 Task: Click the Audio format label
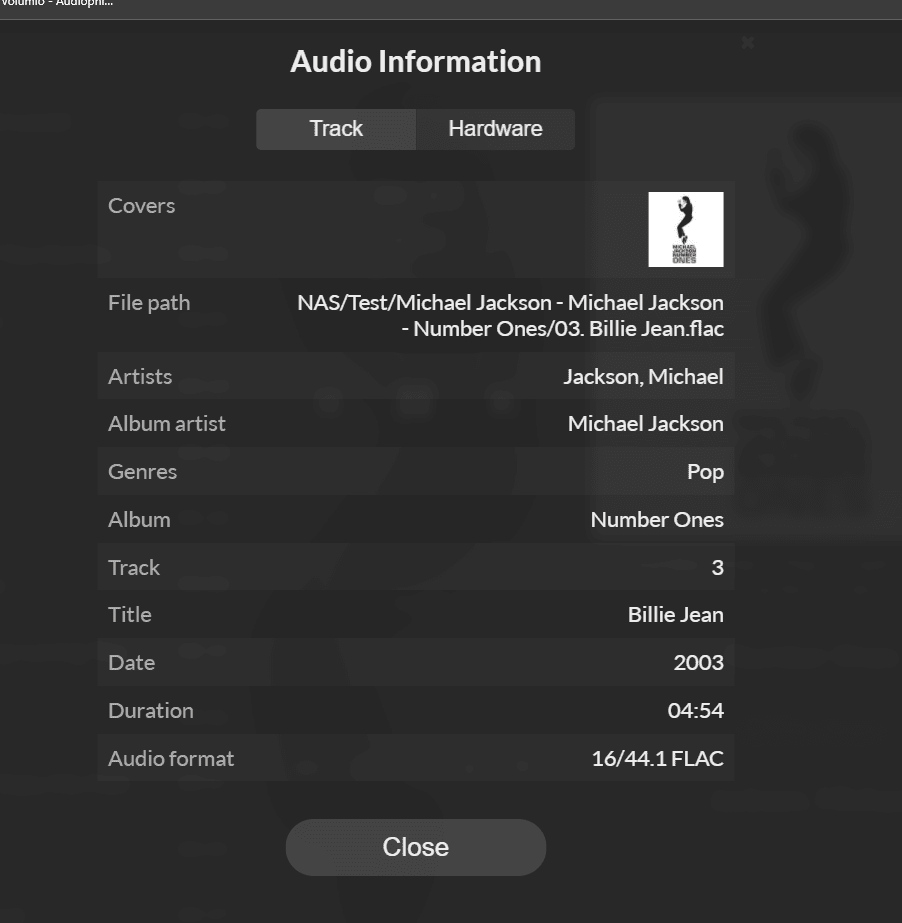pyautogui.click(x=171, y=759)
